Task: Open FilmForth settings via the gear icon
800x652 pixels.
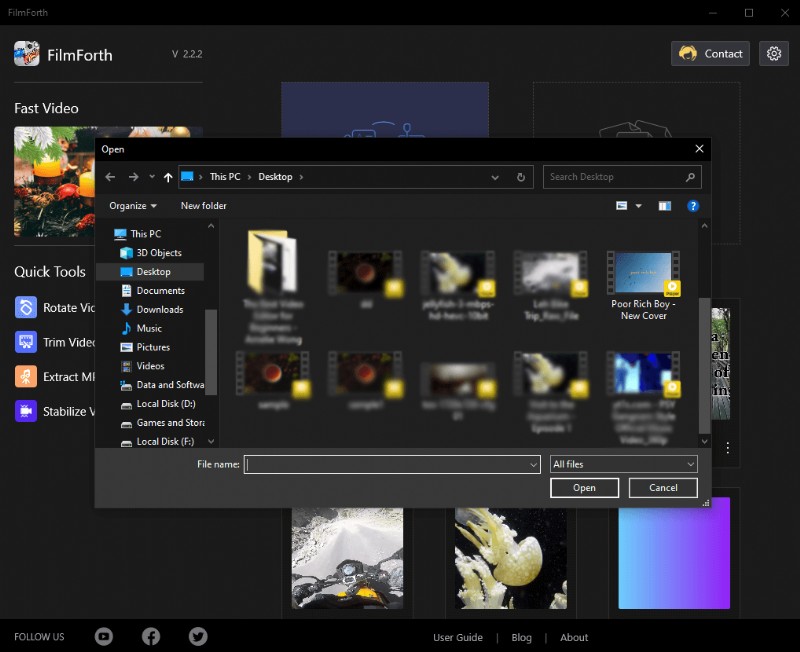Action: (x=774, y=53)
